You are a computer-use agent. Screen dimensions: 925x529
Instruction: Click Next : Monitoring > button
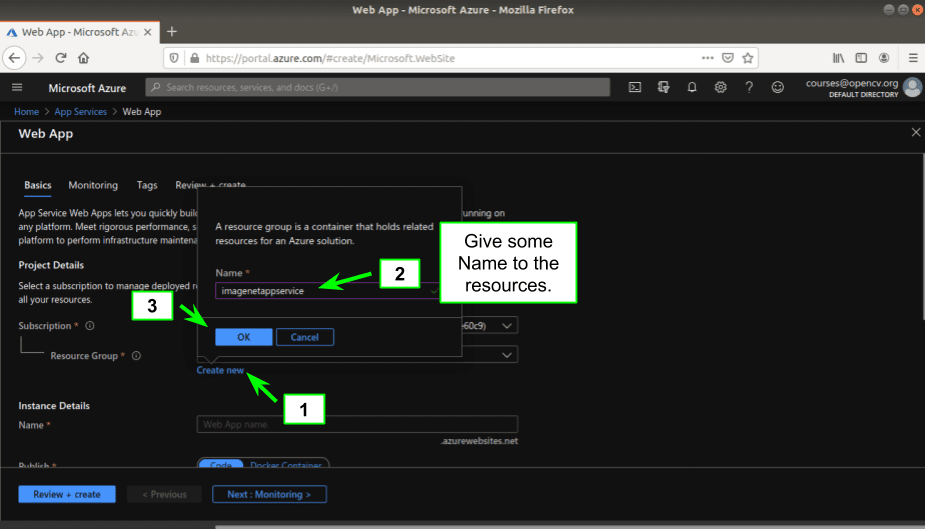[269, 494]
